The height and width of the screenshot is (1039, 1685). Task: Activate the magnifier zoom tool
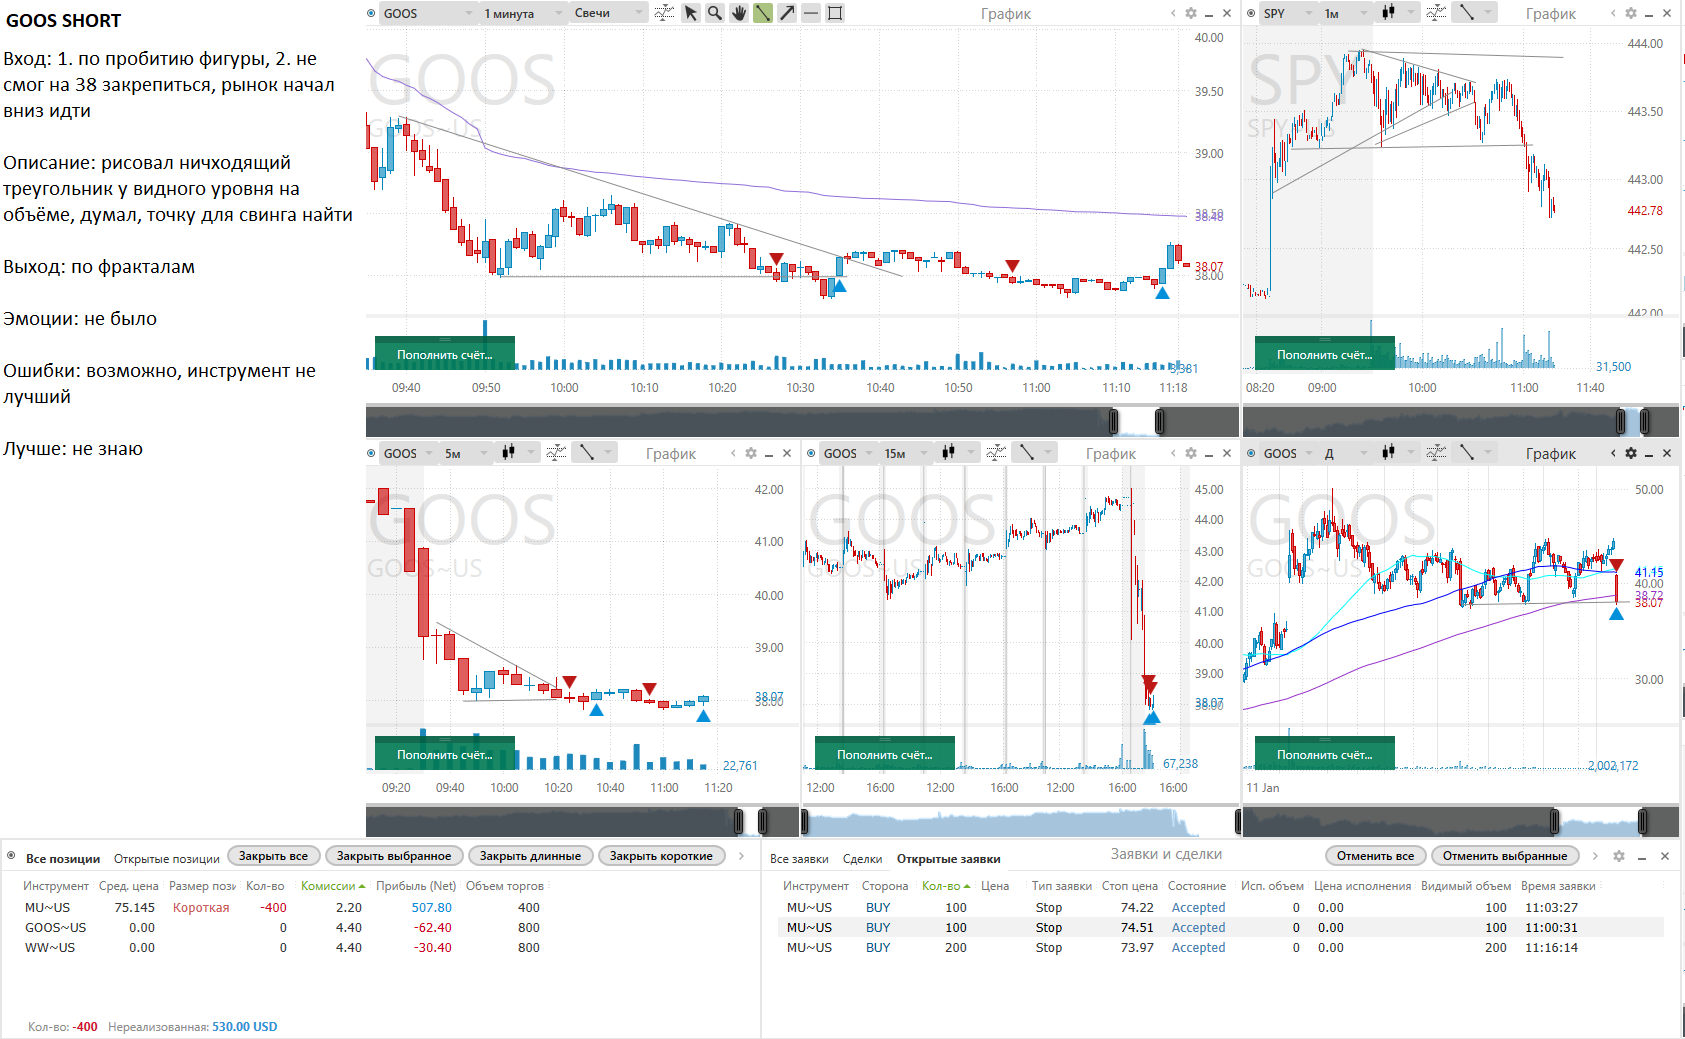pos(715,13)
